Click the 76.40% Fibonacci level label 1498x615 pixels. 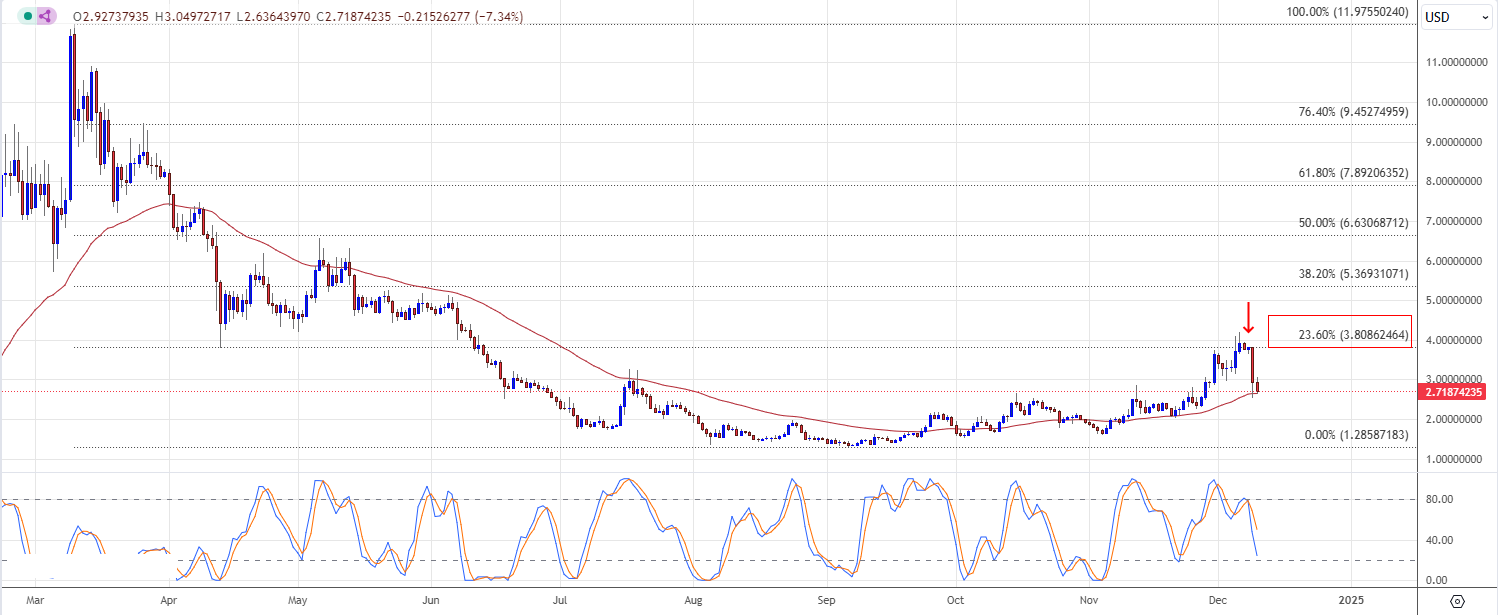1353,112
